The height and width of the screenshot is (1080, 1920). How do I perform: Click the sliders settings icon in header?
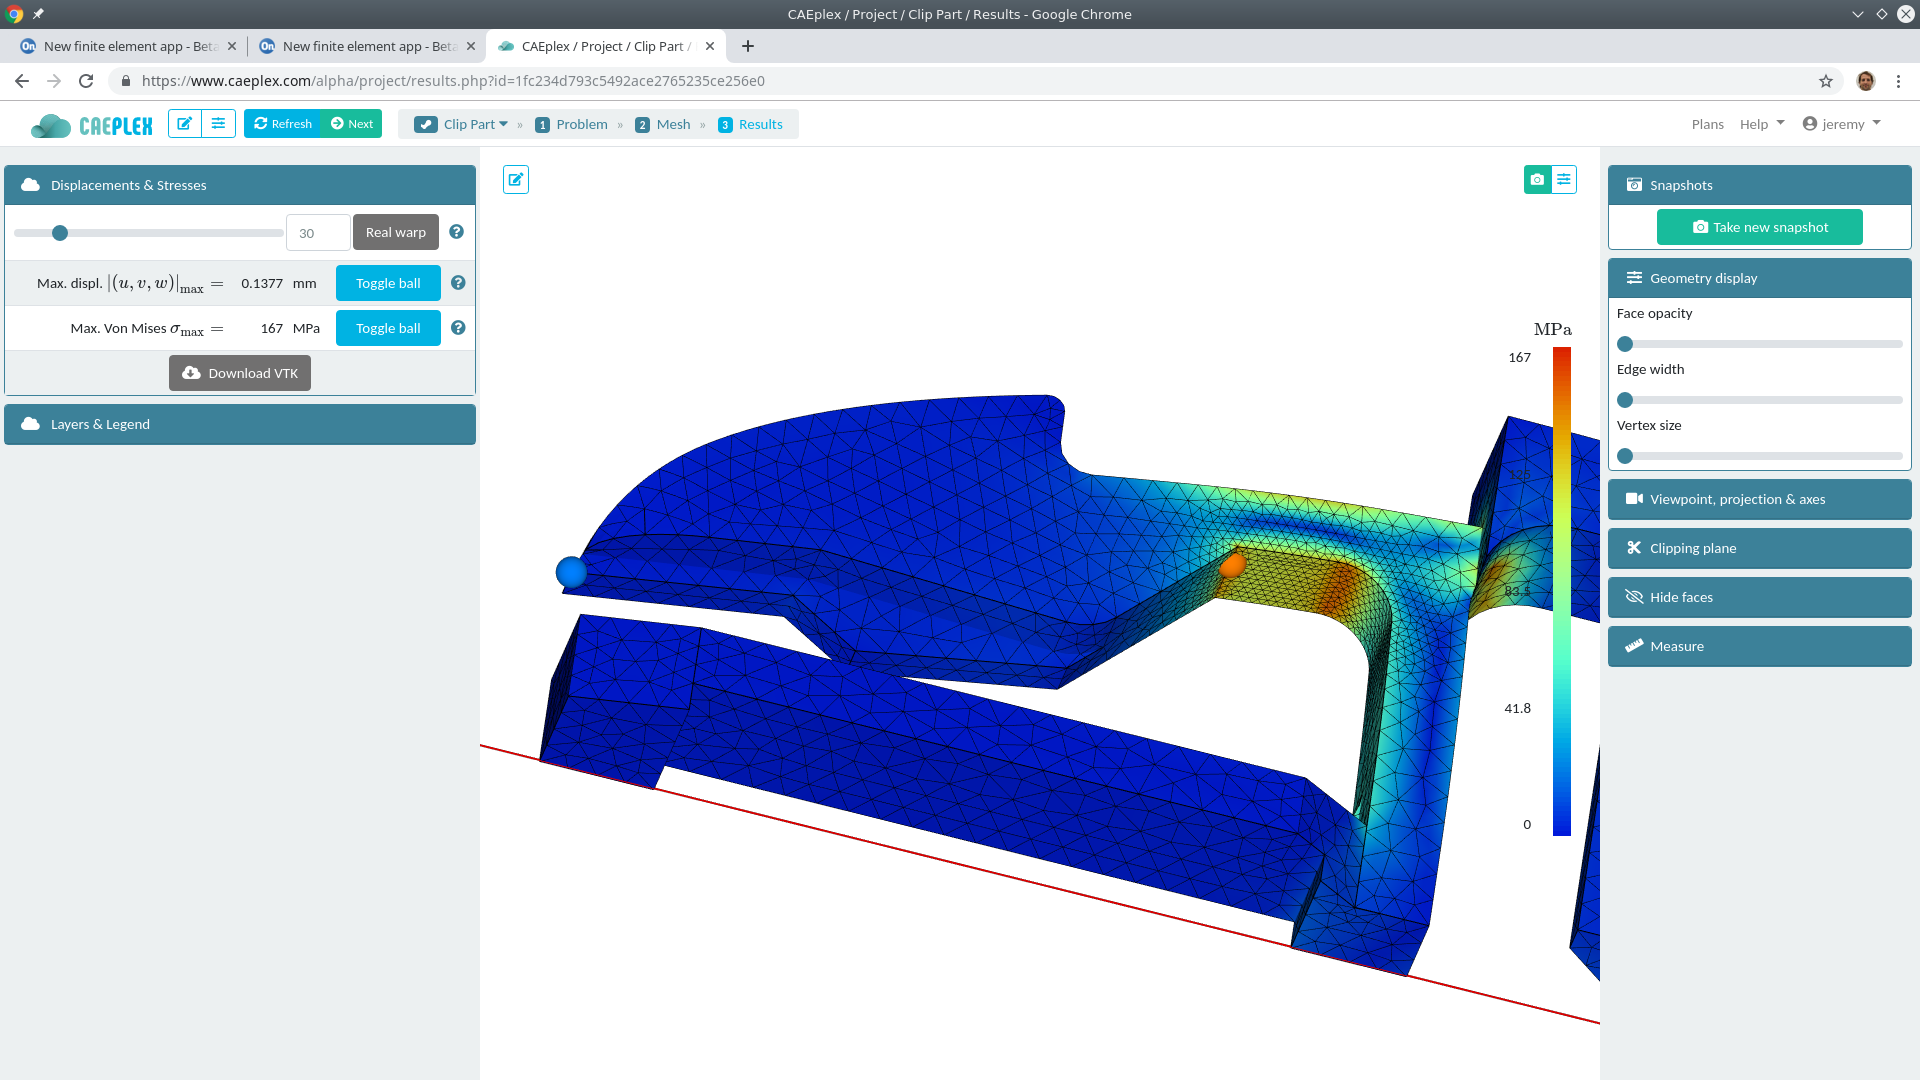(x=218, y=124)
